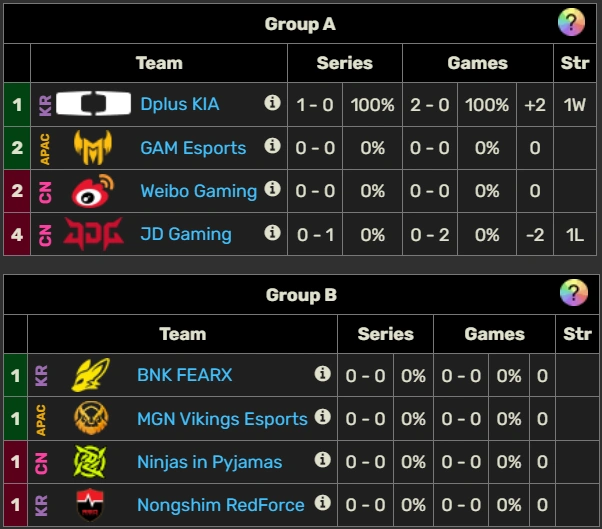Click the Dplus KIA team logo

click(x=93, y=104)
